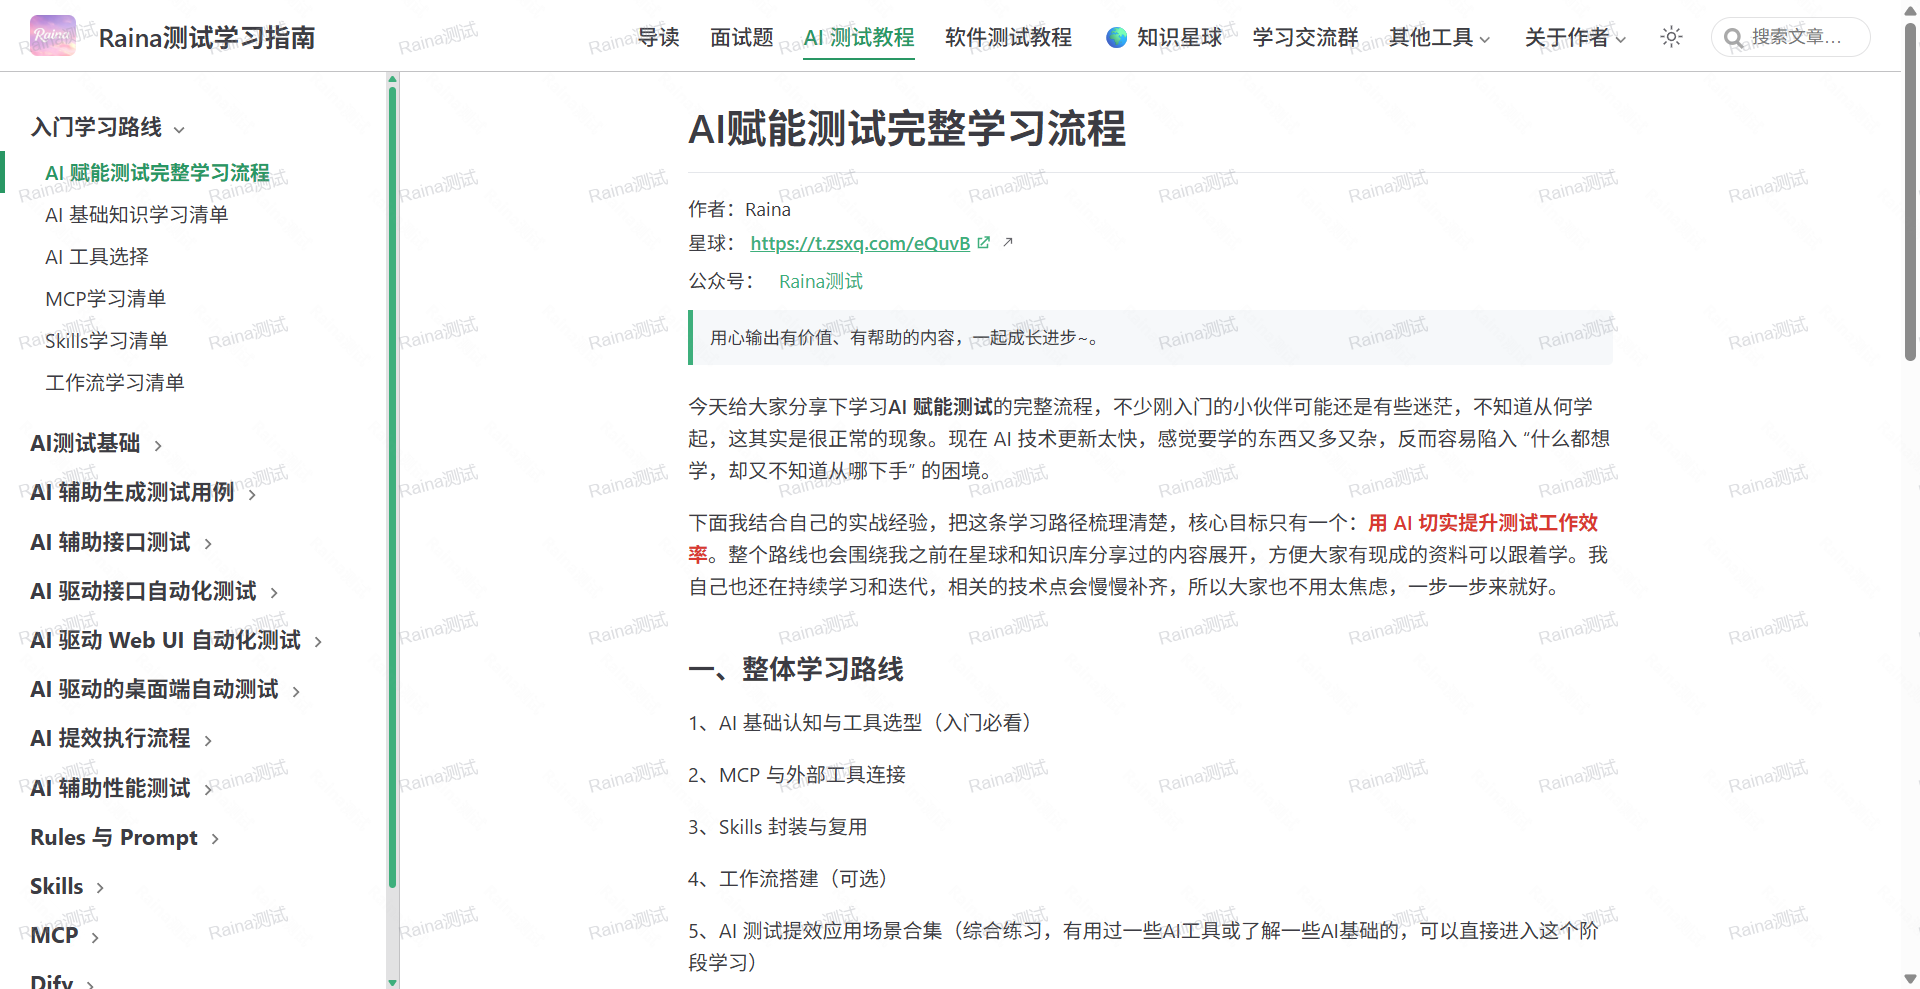Image resolution: width=1920 pixels, height=989 pixels.
Task: Click the Raina logo image
Action: (53, 36)
